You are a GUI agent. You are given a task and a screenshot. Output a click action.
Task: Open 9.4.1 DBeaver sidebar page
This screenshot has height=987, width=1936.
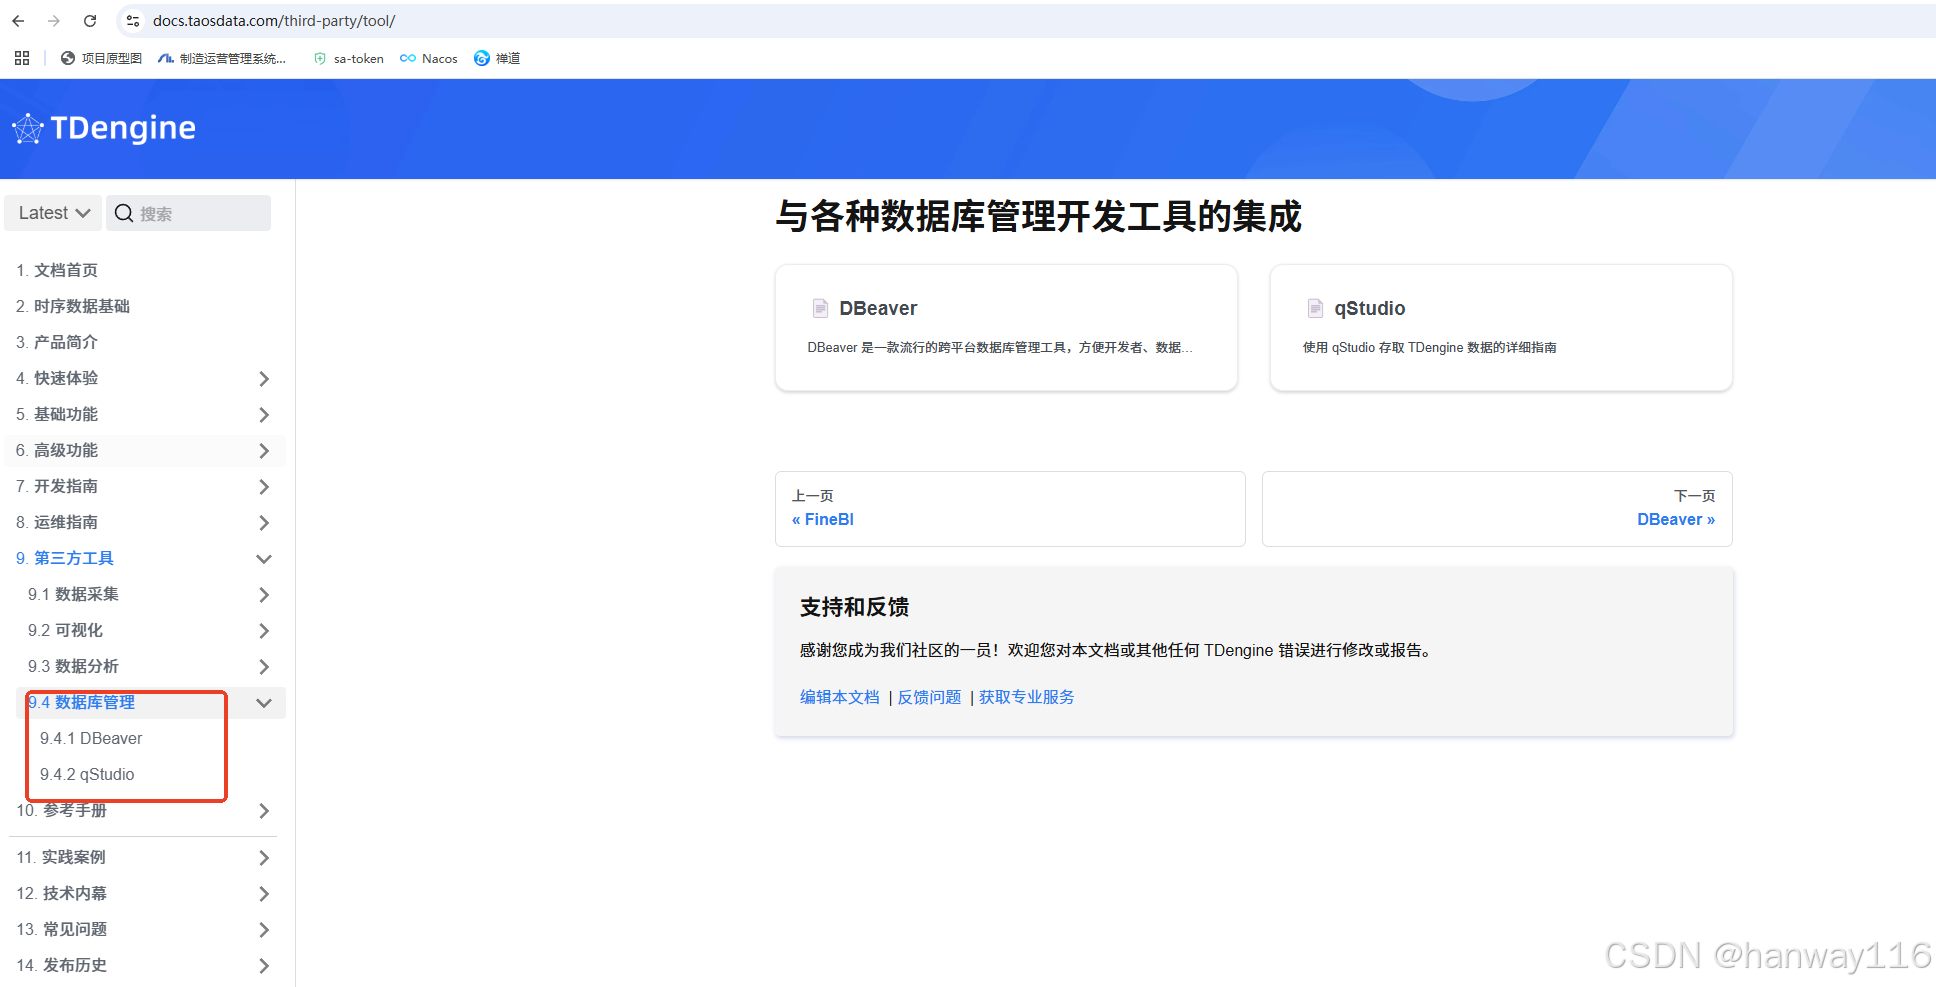pyautogui.click(x=91, y=738)
